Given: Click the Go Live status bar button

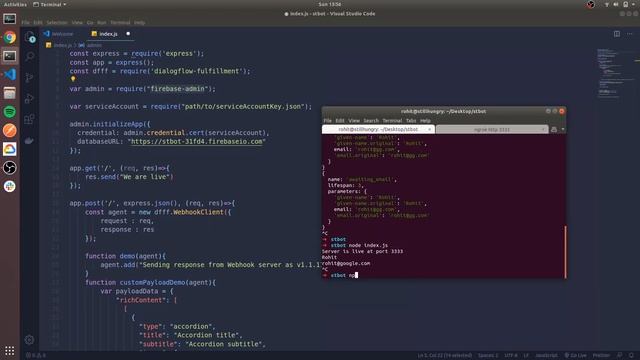Looking at the screenshot, I should (576, 356).
